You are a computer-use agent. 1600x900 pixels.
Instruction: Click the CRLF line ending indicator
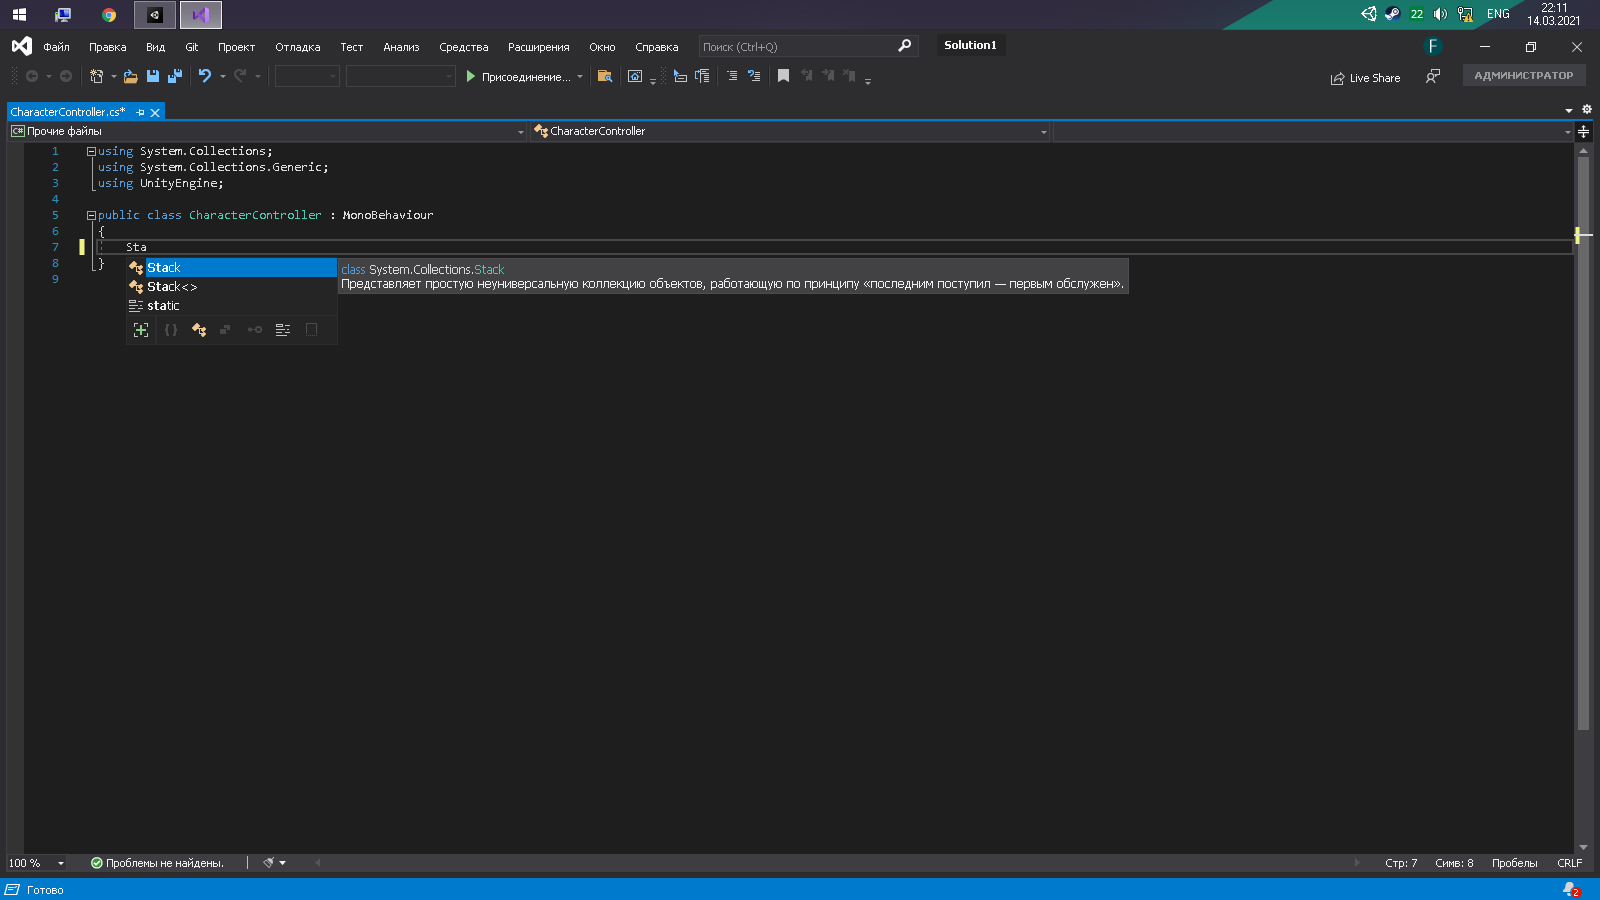(1569, 863)
